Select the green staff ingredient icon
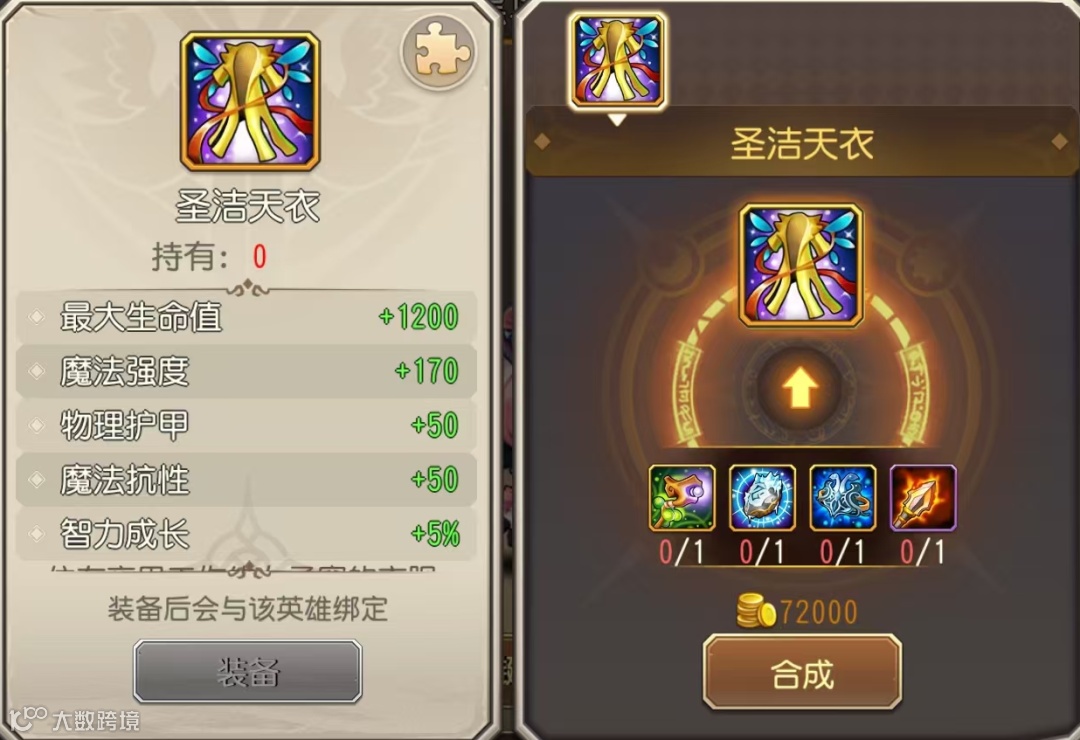The image size is (1080, 740). pyautogui.click(x=682, y=497)
